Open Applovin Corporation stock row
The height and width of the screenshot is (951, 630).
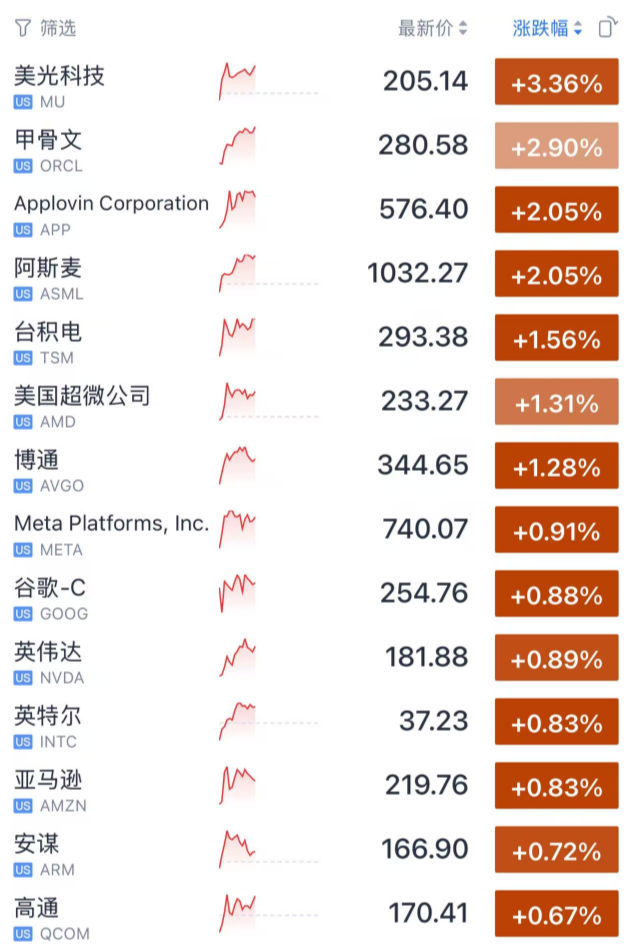pyautogui.click(x=111, y=204)
